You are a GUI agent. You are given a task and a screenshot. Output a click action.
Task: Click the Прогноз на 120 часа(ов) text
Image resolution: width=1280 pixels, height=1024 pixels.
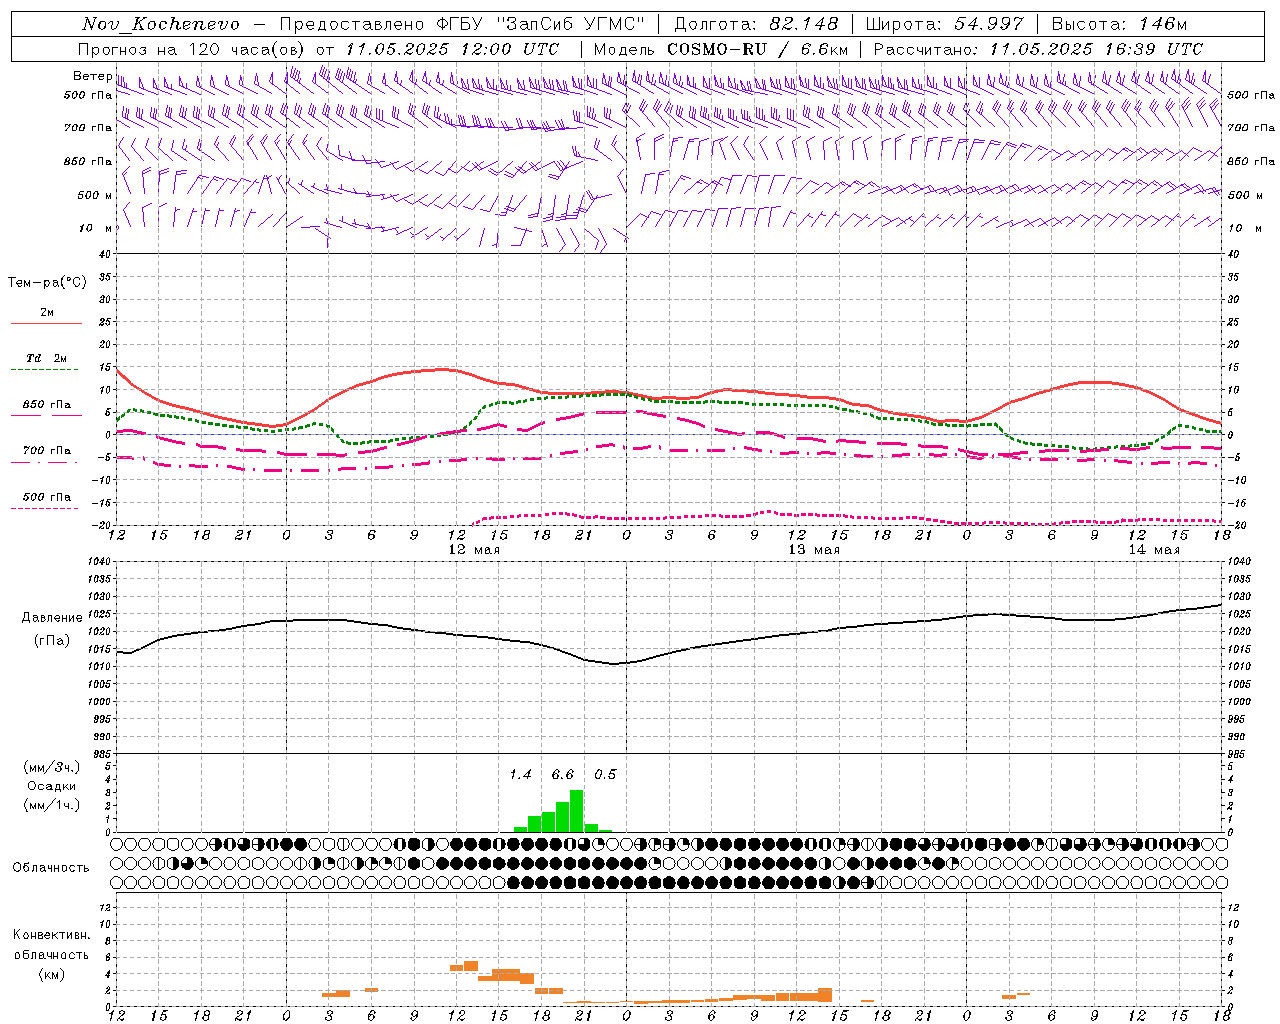[193, 49]
